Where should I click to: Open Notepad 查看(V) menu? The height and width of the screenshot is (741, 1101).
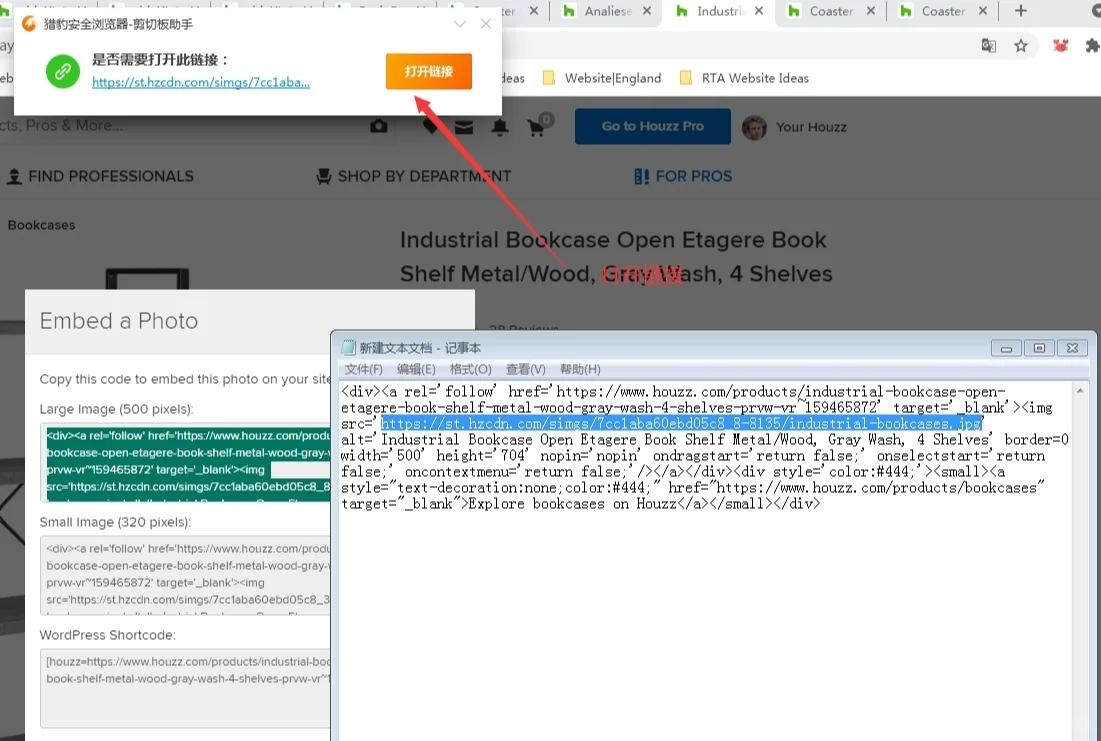[525, 369]
